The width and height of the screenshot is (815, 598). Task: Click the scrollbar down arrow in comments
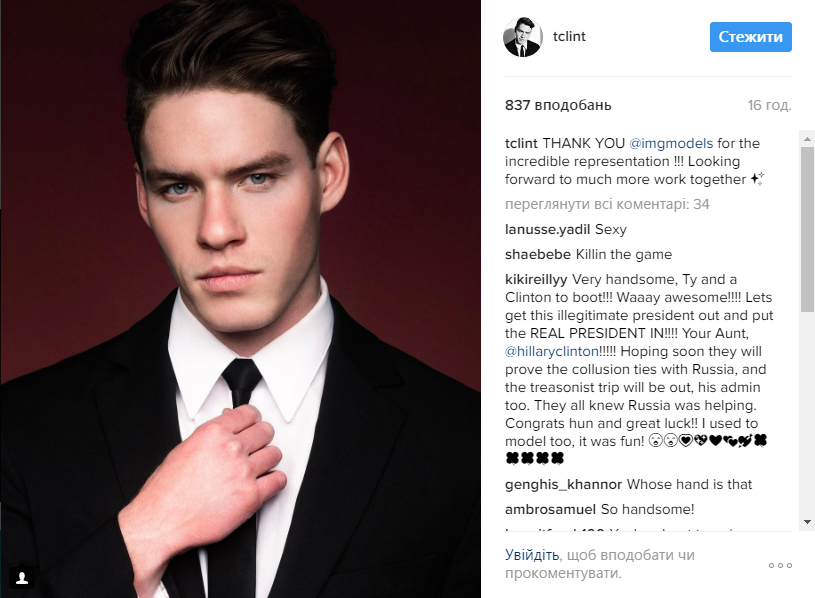coord(807,522)
